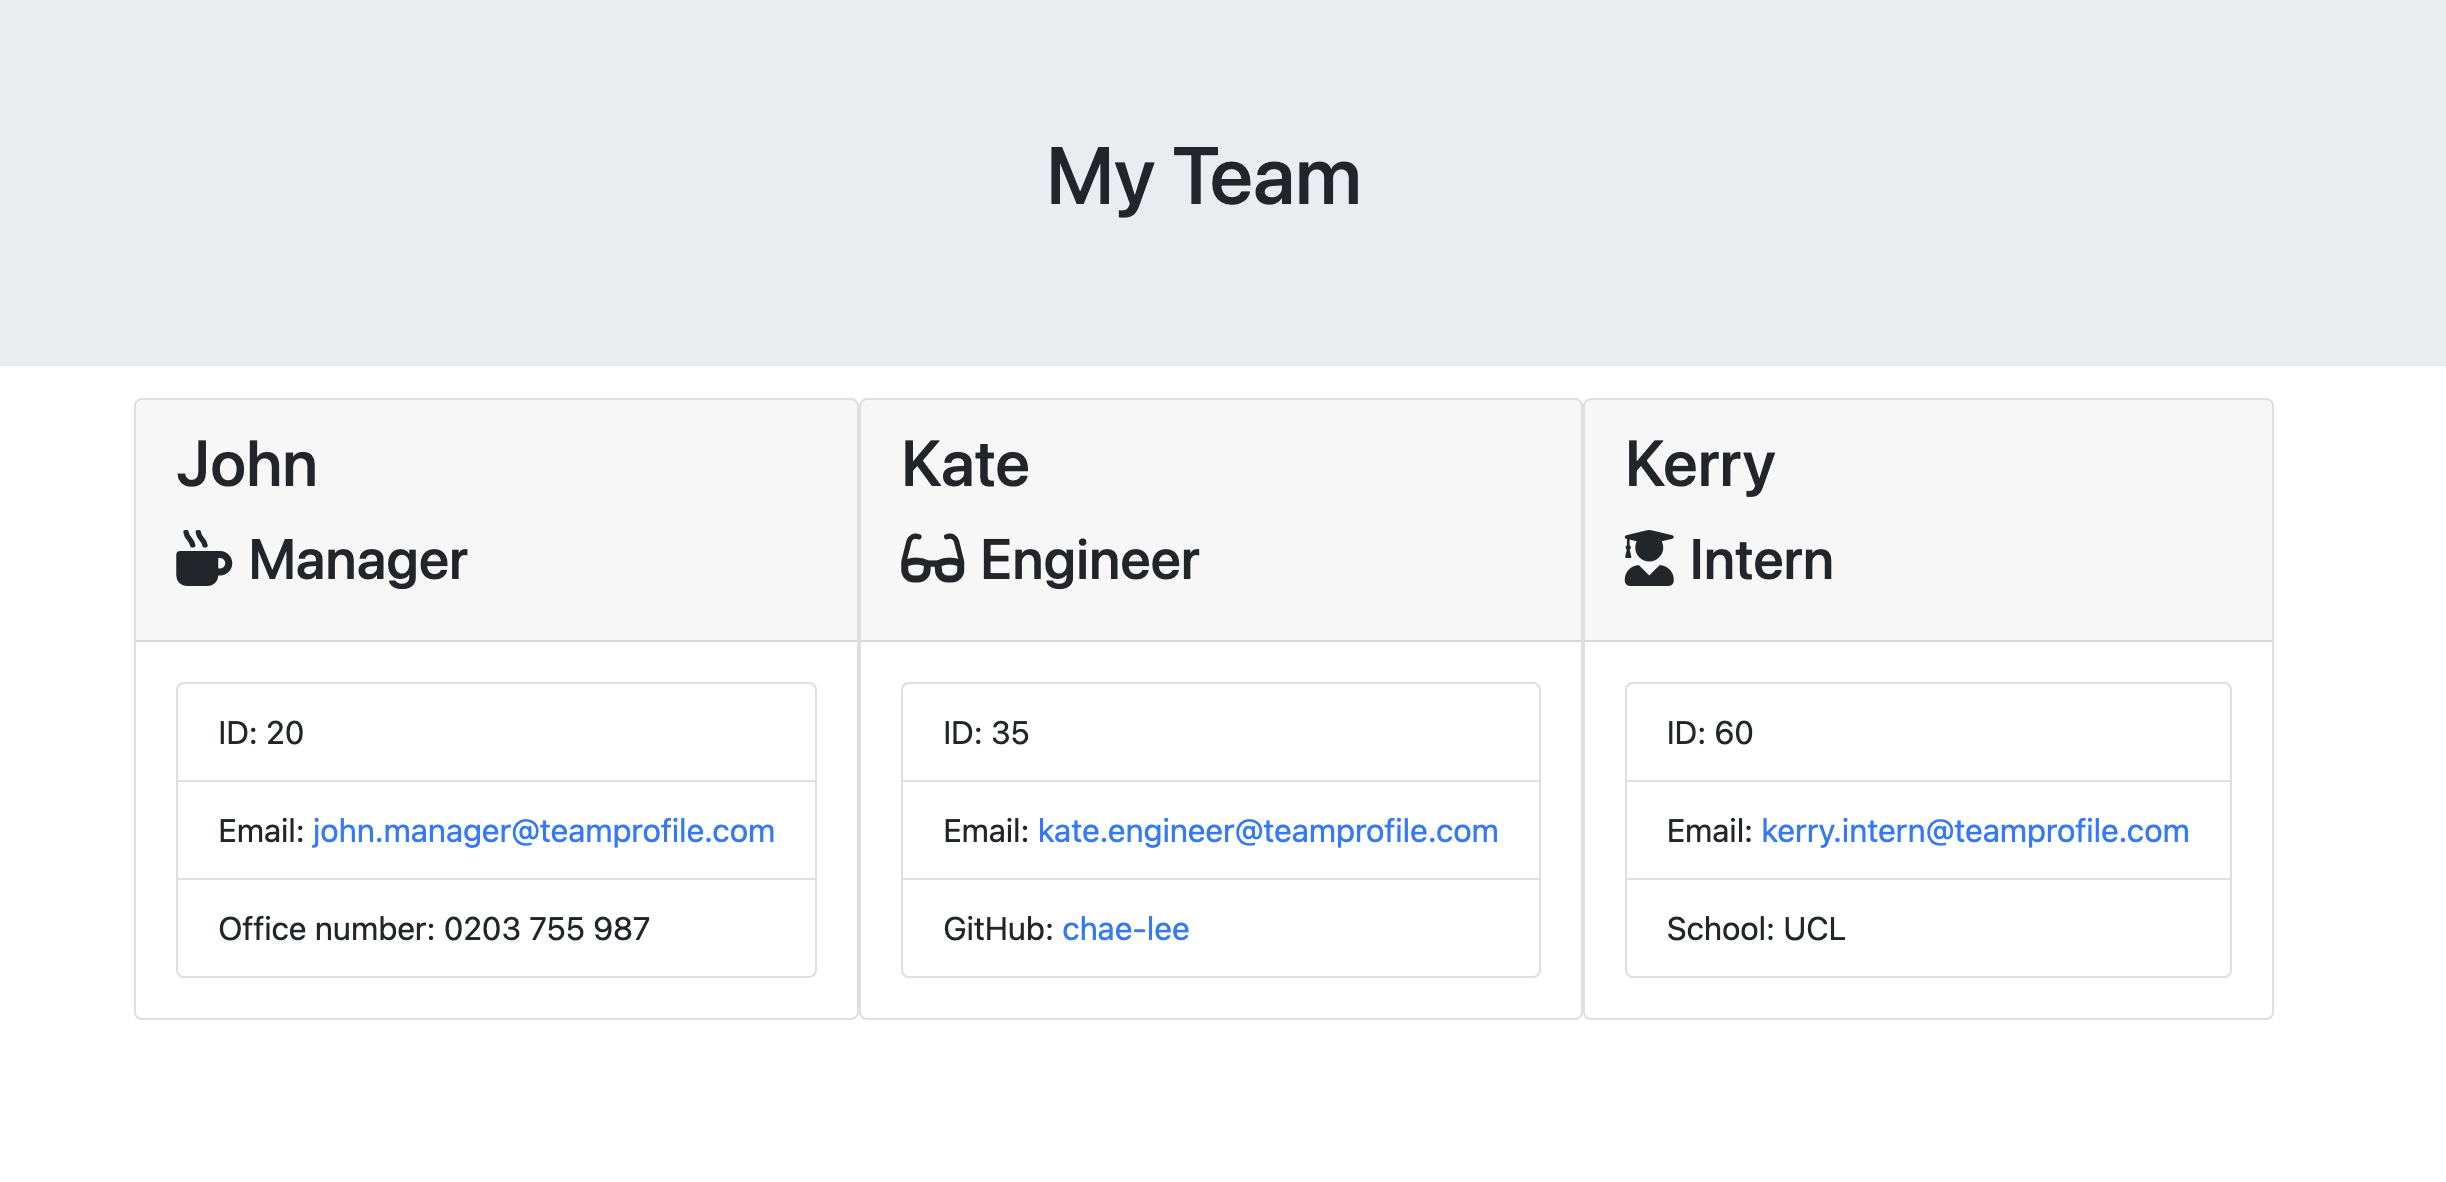2446x1182 pixels.
Task: Click the graduate icon beside Intern
Action: tap(1649, 558)
